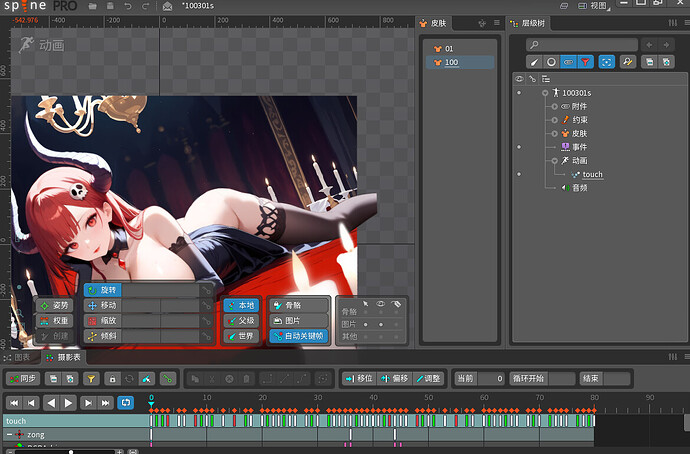This screenshot has height=454, width=690.
Task: Toggle the Bones (骨骼) compensation button
Action: tap(299, 305)
